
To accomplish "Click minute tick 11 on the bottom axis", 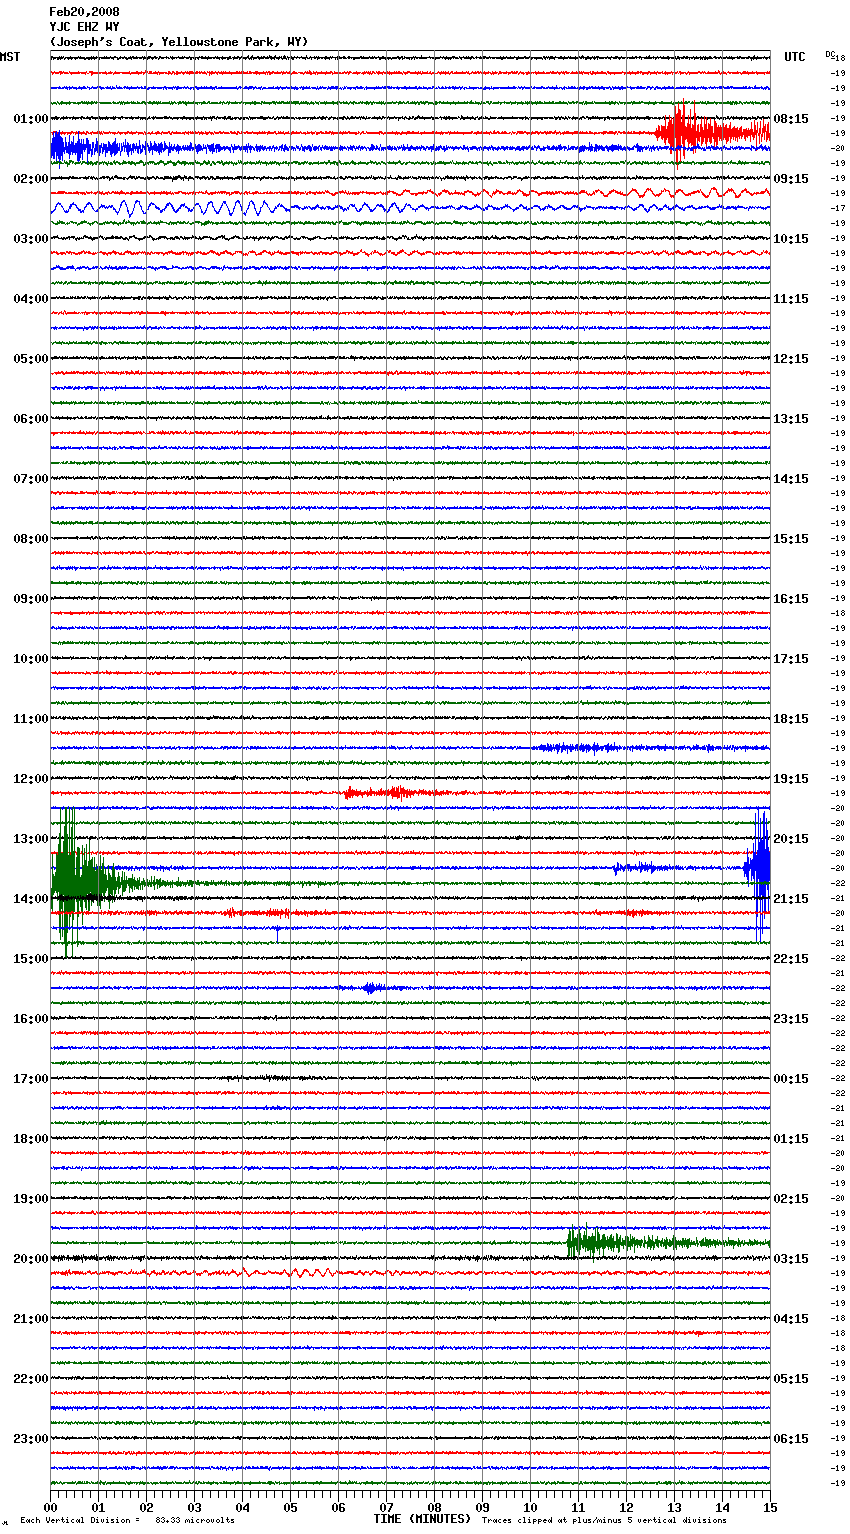I will (x=578, y=1507).
